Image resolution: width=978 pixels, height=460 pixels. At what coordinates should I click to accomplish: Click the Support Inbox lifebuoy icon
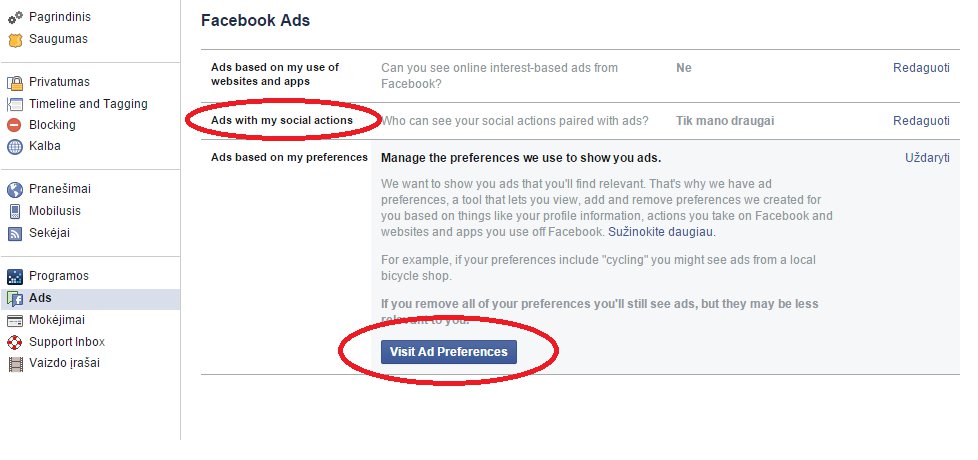click(15, 342)
